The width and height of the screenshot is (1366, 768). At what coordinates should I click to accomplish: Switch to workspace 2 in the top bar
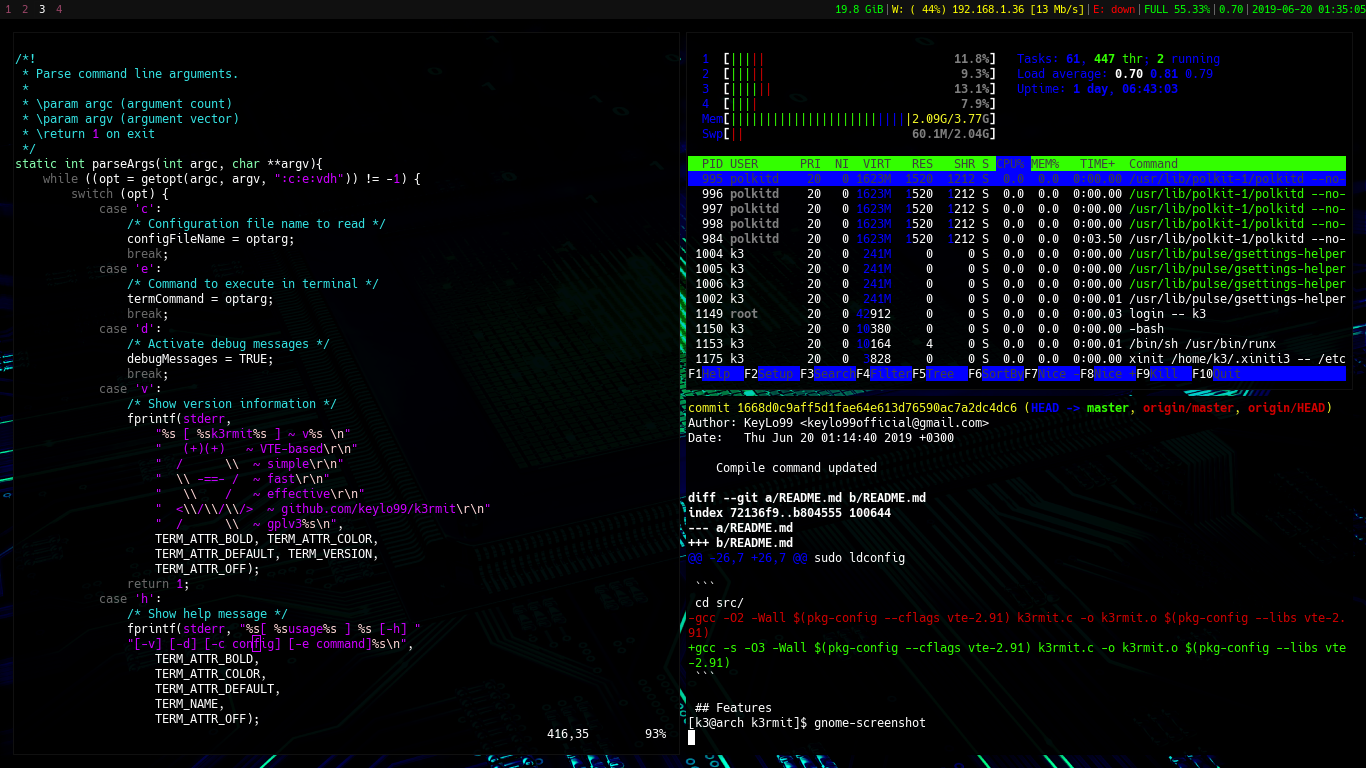coord(25,9)
